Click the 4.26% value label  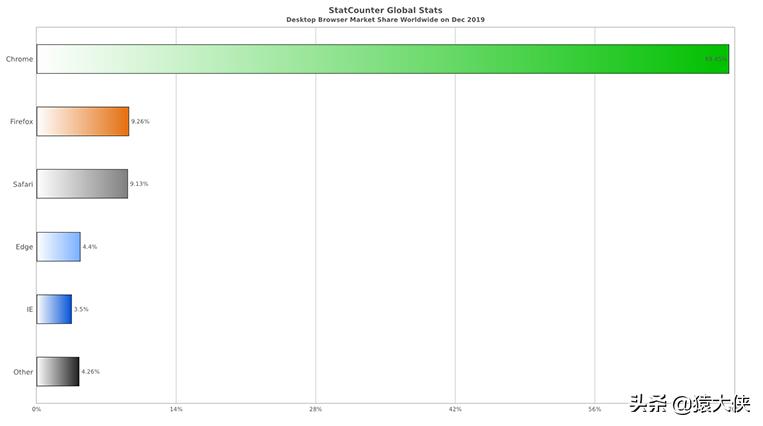[91, 371]
